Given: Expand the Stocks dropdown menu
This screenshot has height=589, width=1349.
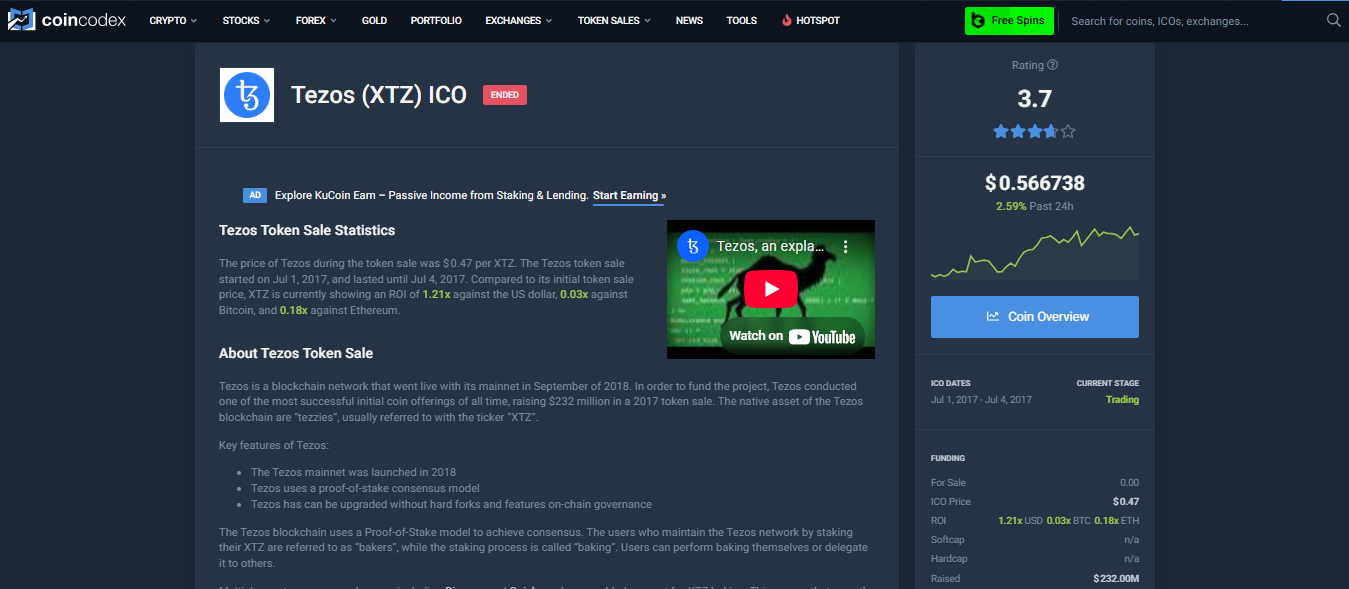Looking at the screenshot, I should [246, 20].
